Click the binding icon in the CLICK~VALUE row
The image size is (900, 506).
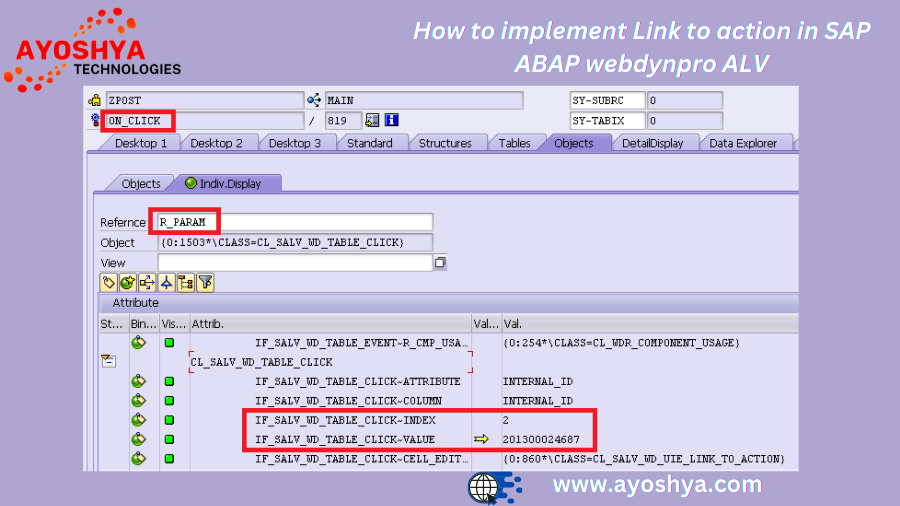point(138,439)
